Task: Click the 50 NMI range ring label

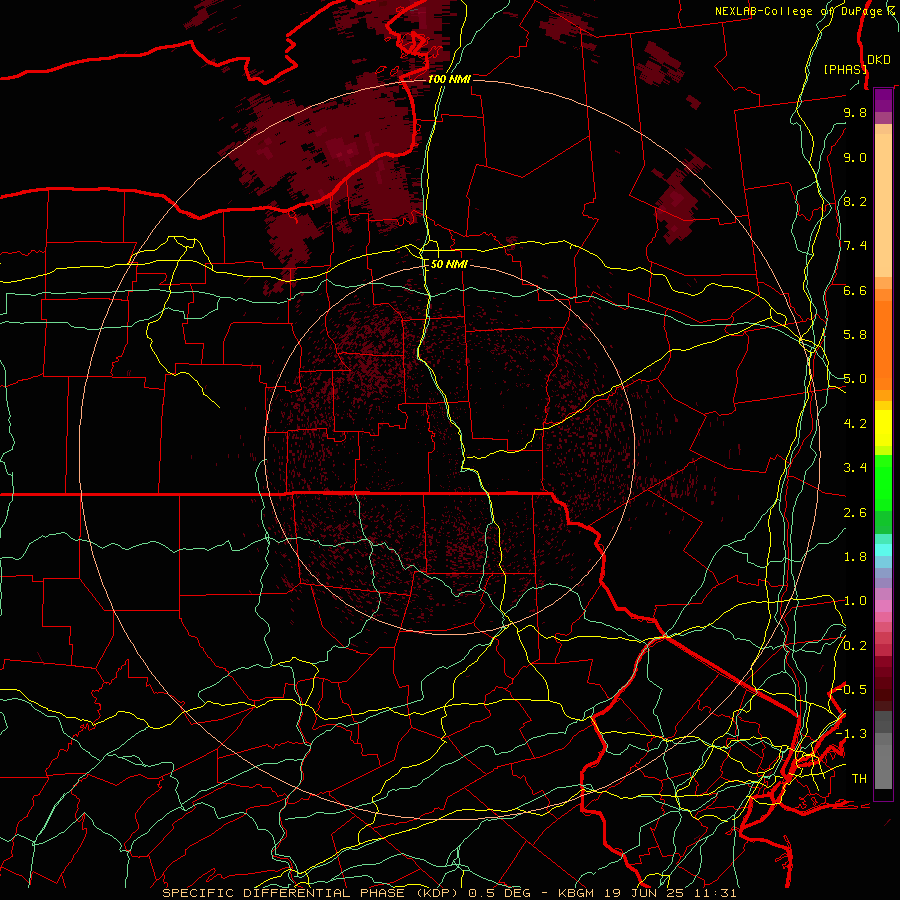Action: 449,264
